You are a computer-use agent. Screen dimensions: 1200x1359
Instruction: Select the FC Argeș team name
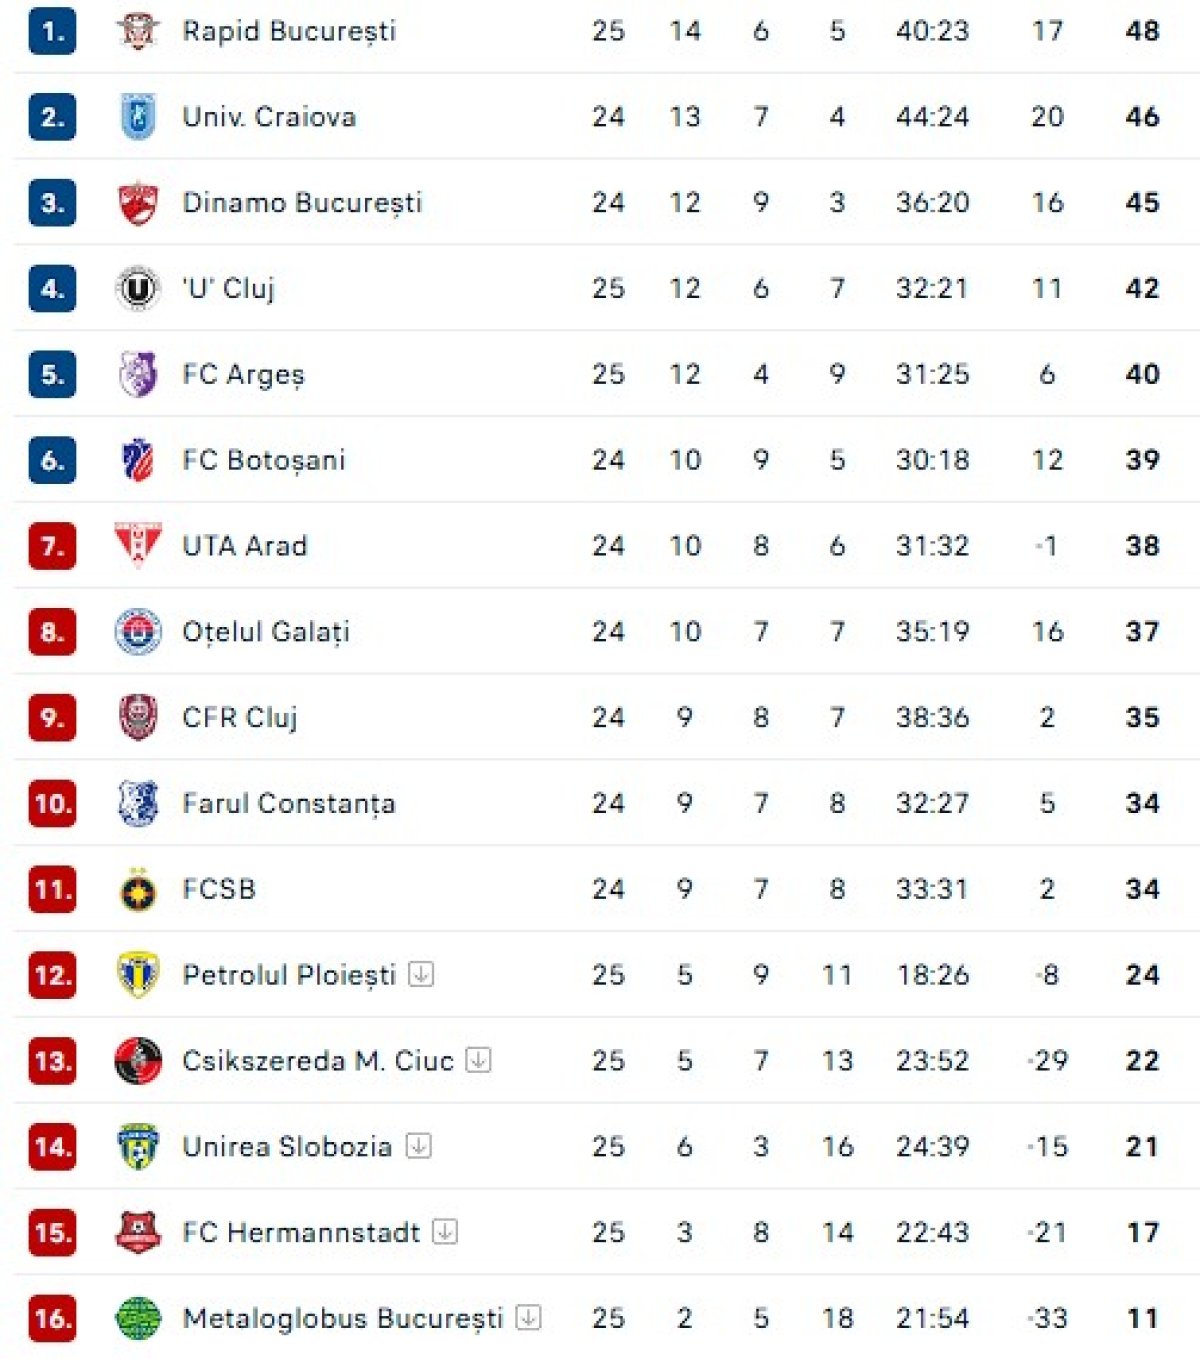[243, 375]
